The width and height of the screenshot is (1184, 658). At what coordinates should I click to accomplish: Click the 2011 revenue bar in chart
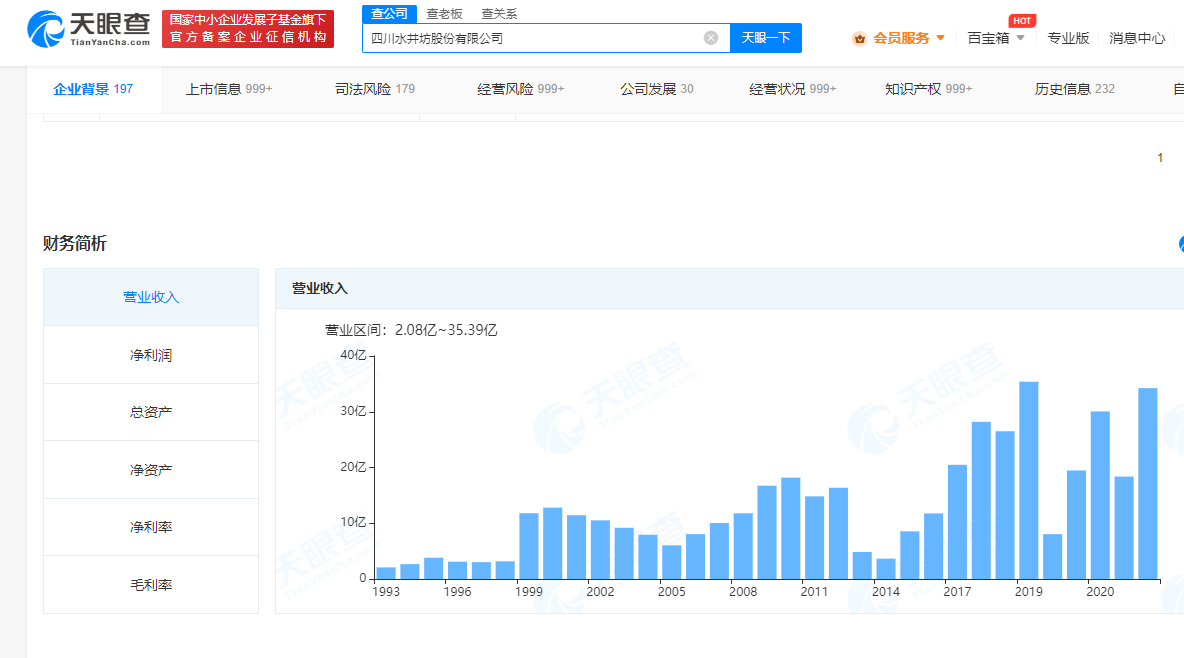click(x=814, y=538)
